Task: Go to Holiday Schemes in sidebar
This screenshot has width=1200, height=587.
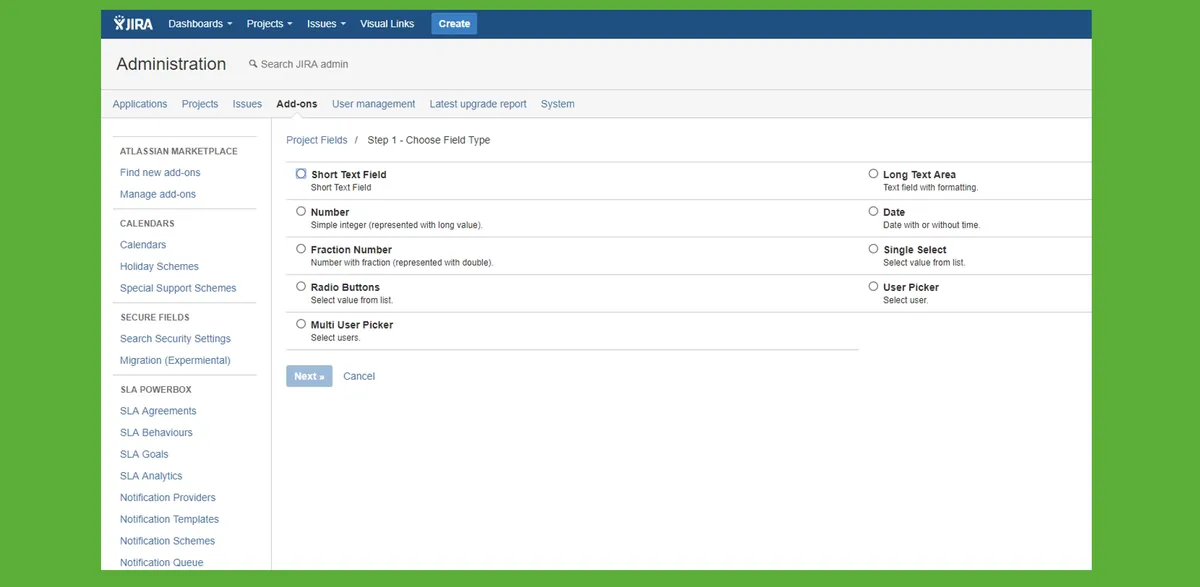Action: [x=159, y=267]
